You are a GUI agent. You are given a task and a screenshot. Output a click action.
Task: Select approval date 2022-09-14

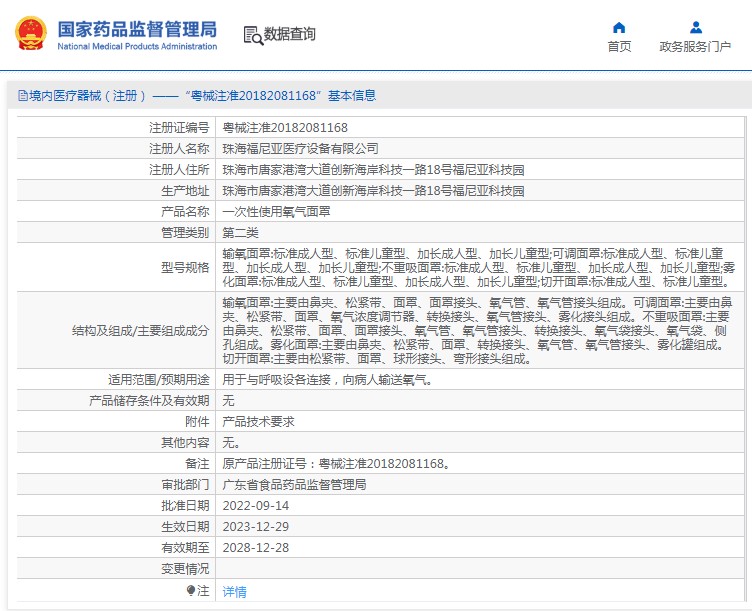(256, 505)
